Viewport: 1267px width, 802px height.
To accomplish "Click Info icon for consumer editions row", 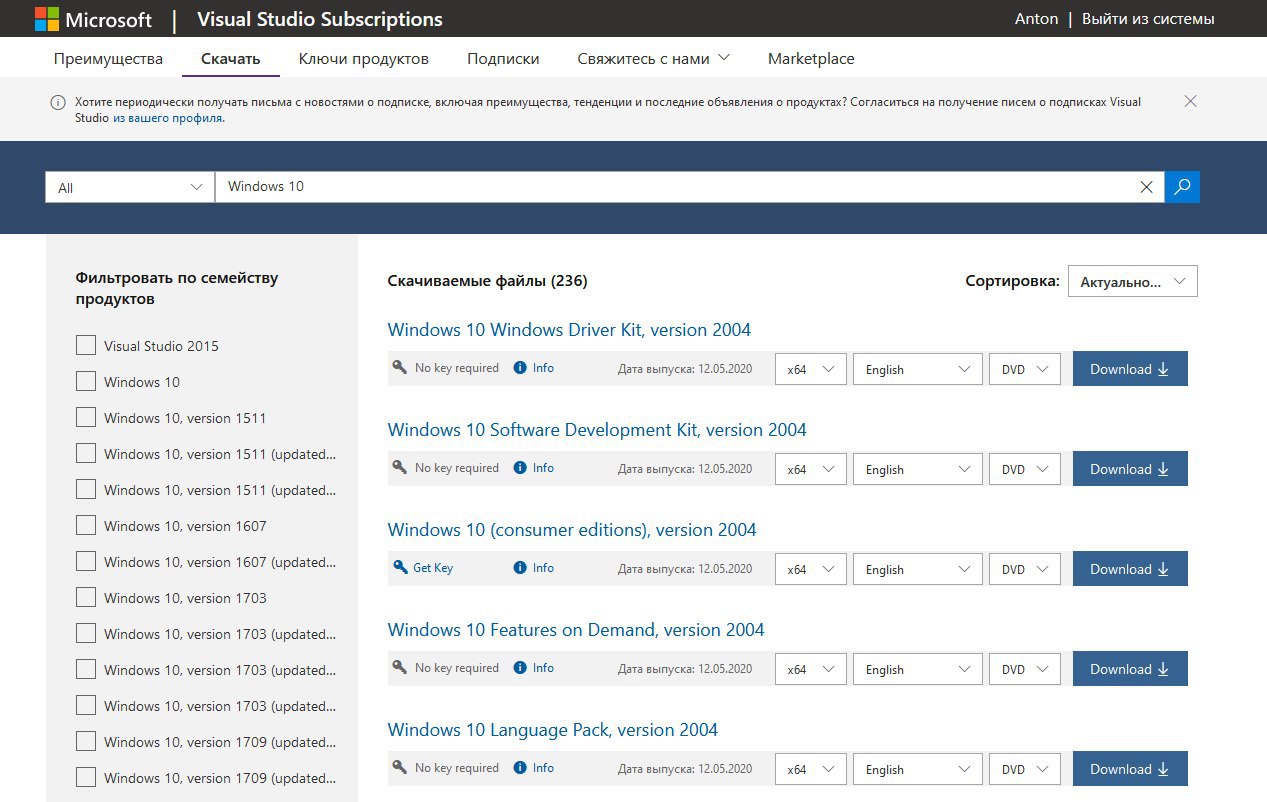I will tap(520, 568).
